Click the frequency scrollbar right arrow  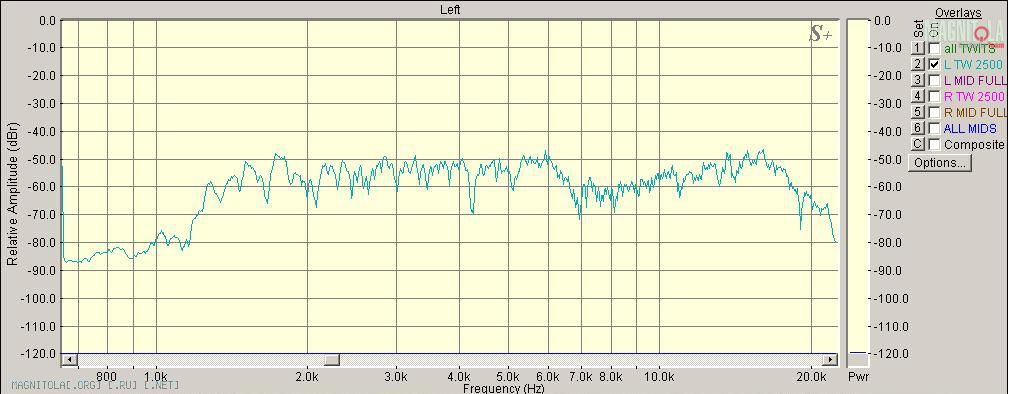(829, 360)
